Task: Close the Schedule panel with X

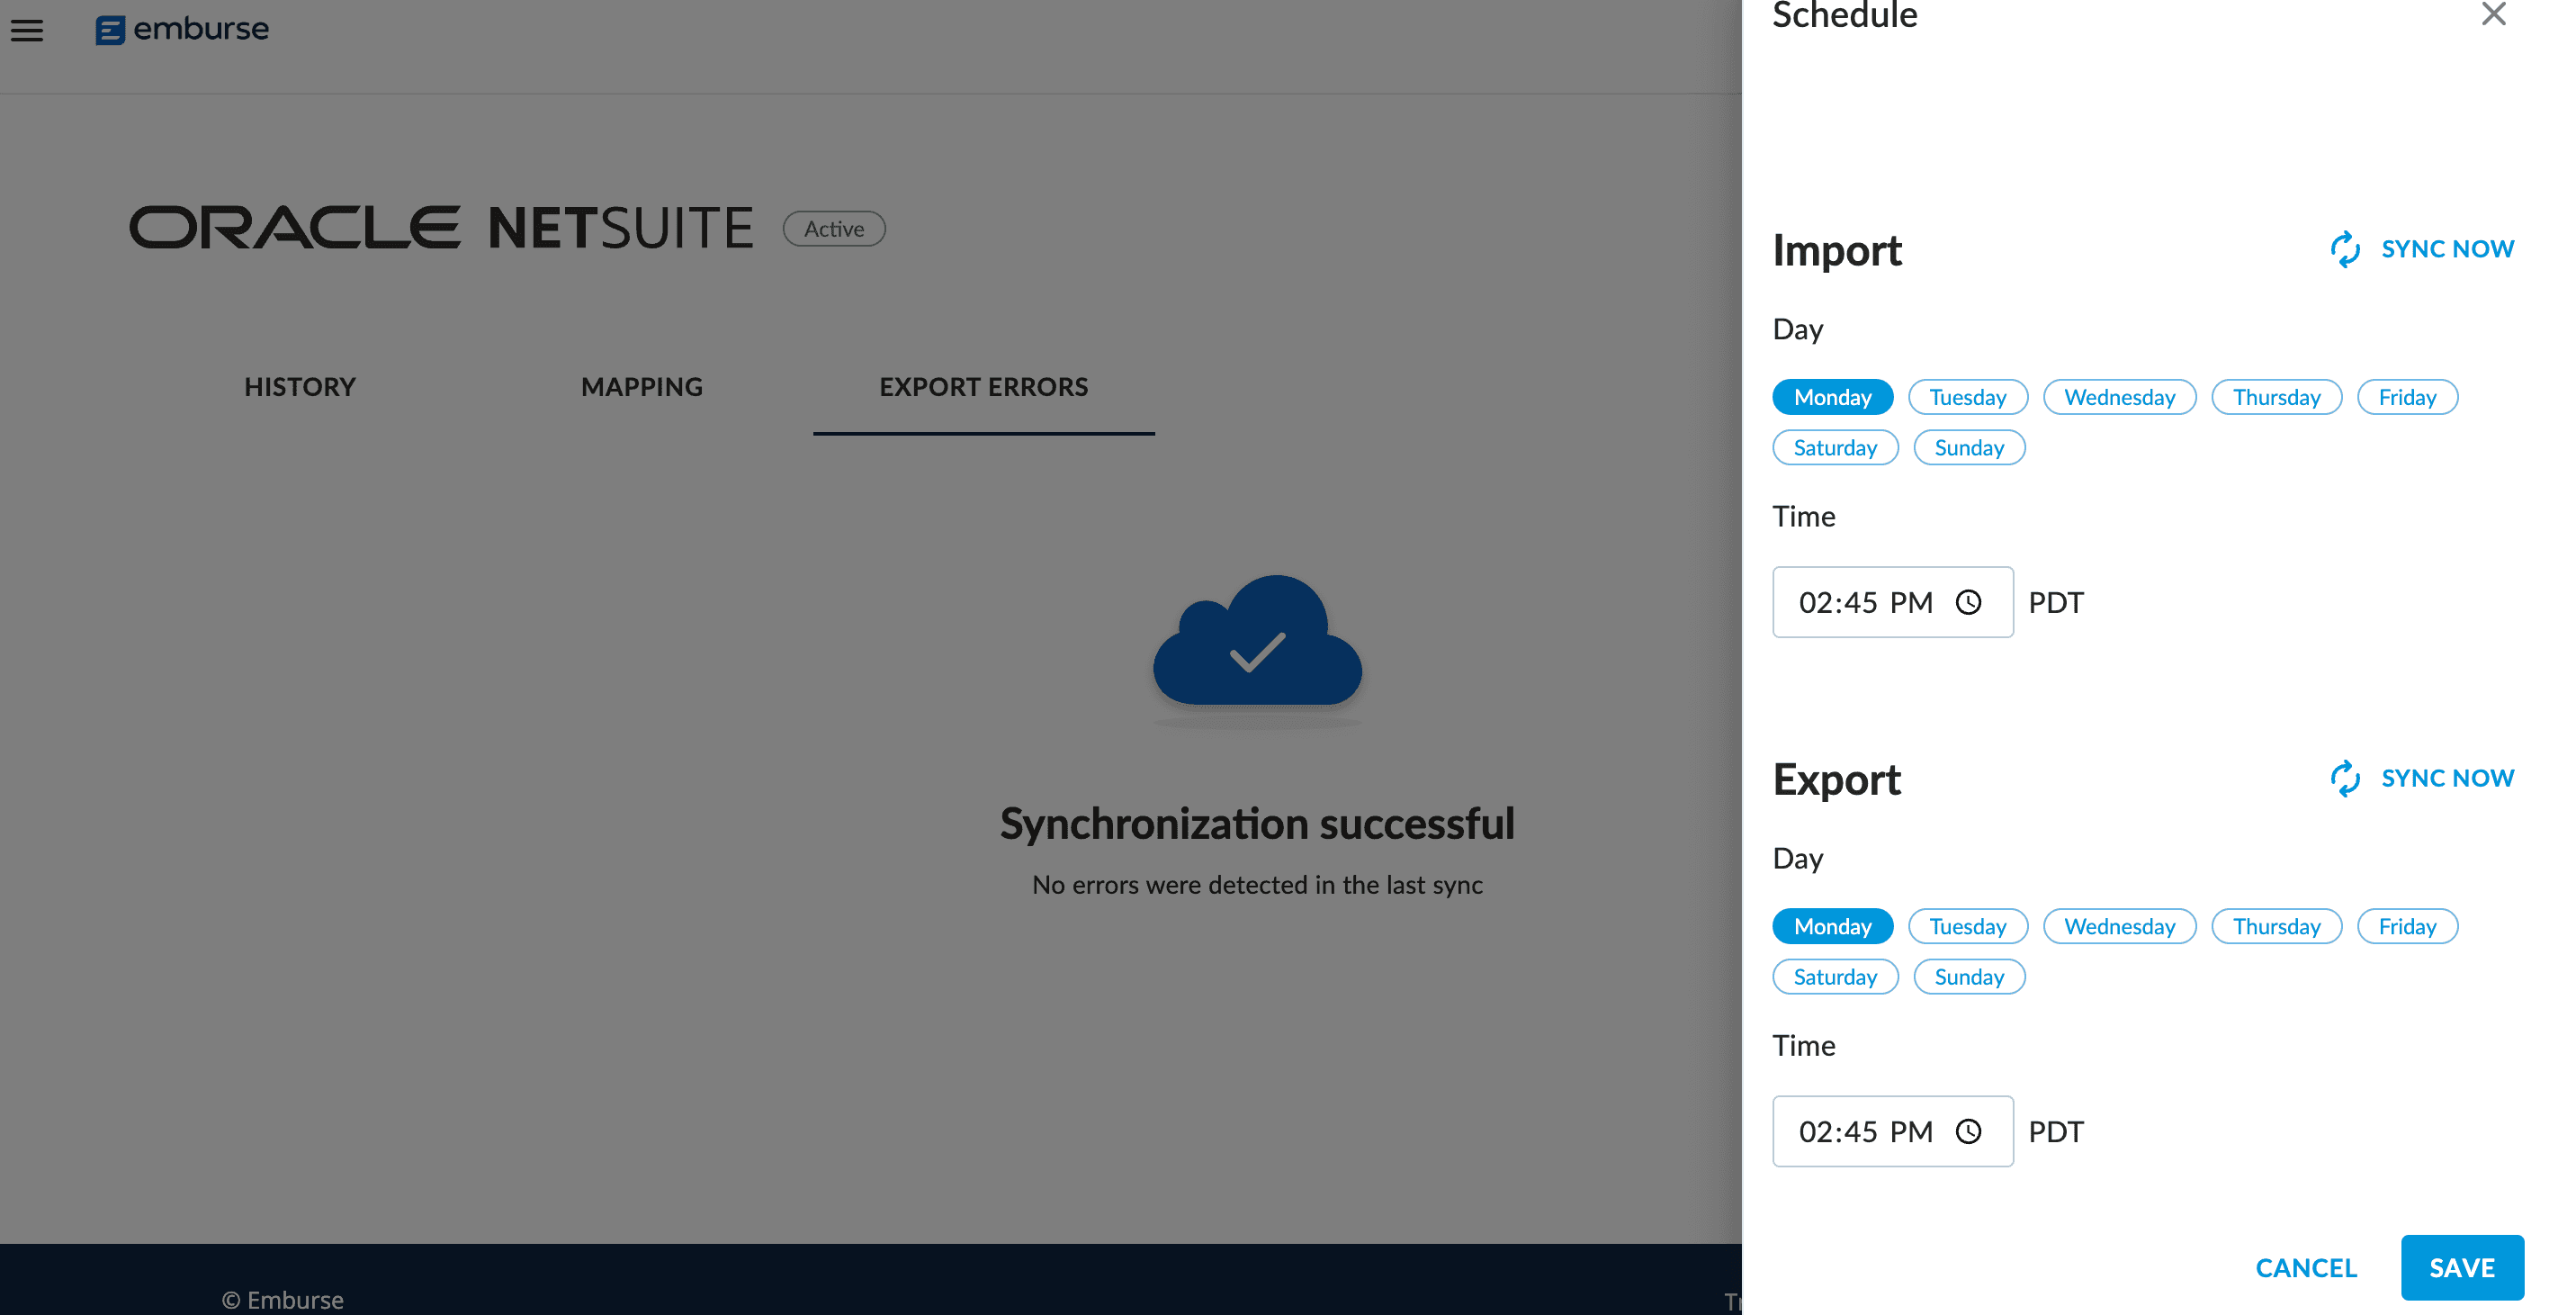Action: point(2493,14)
